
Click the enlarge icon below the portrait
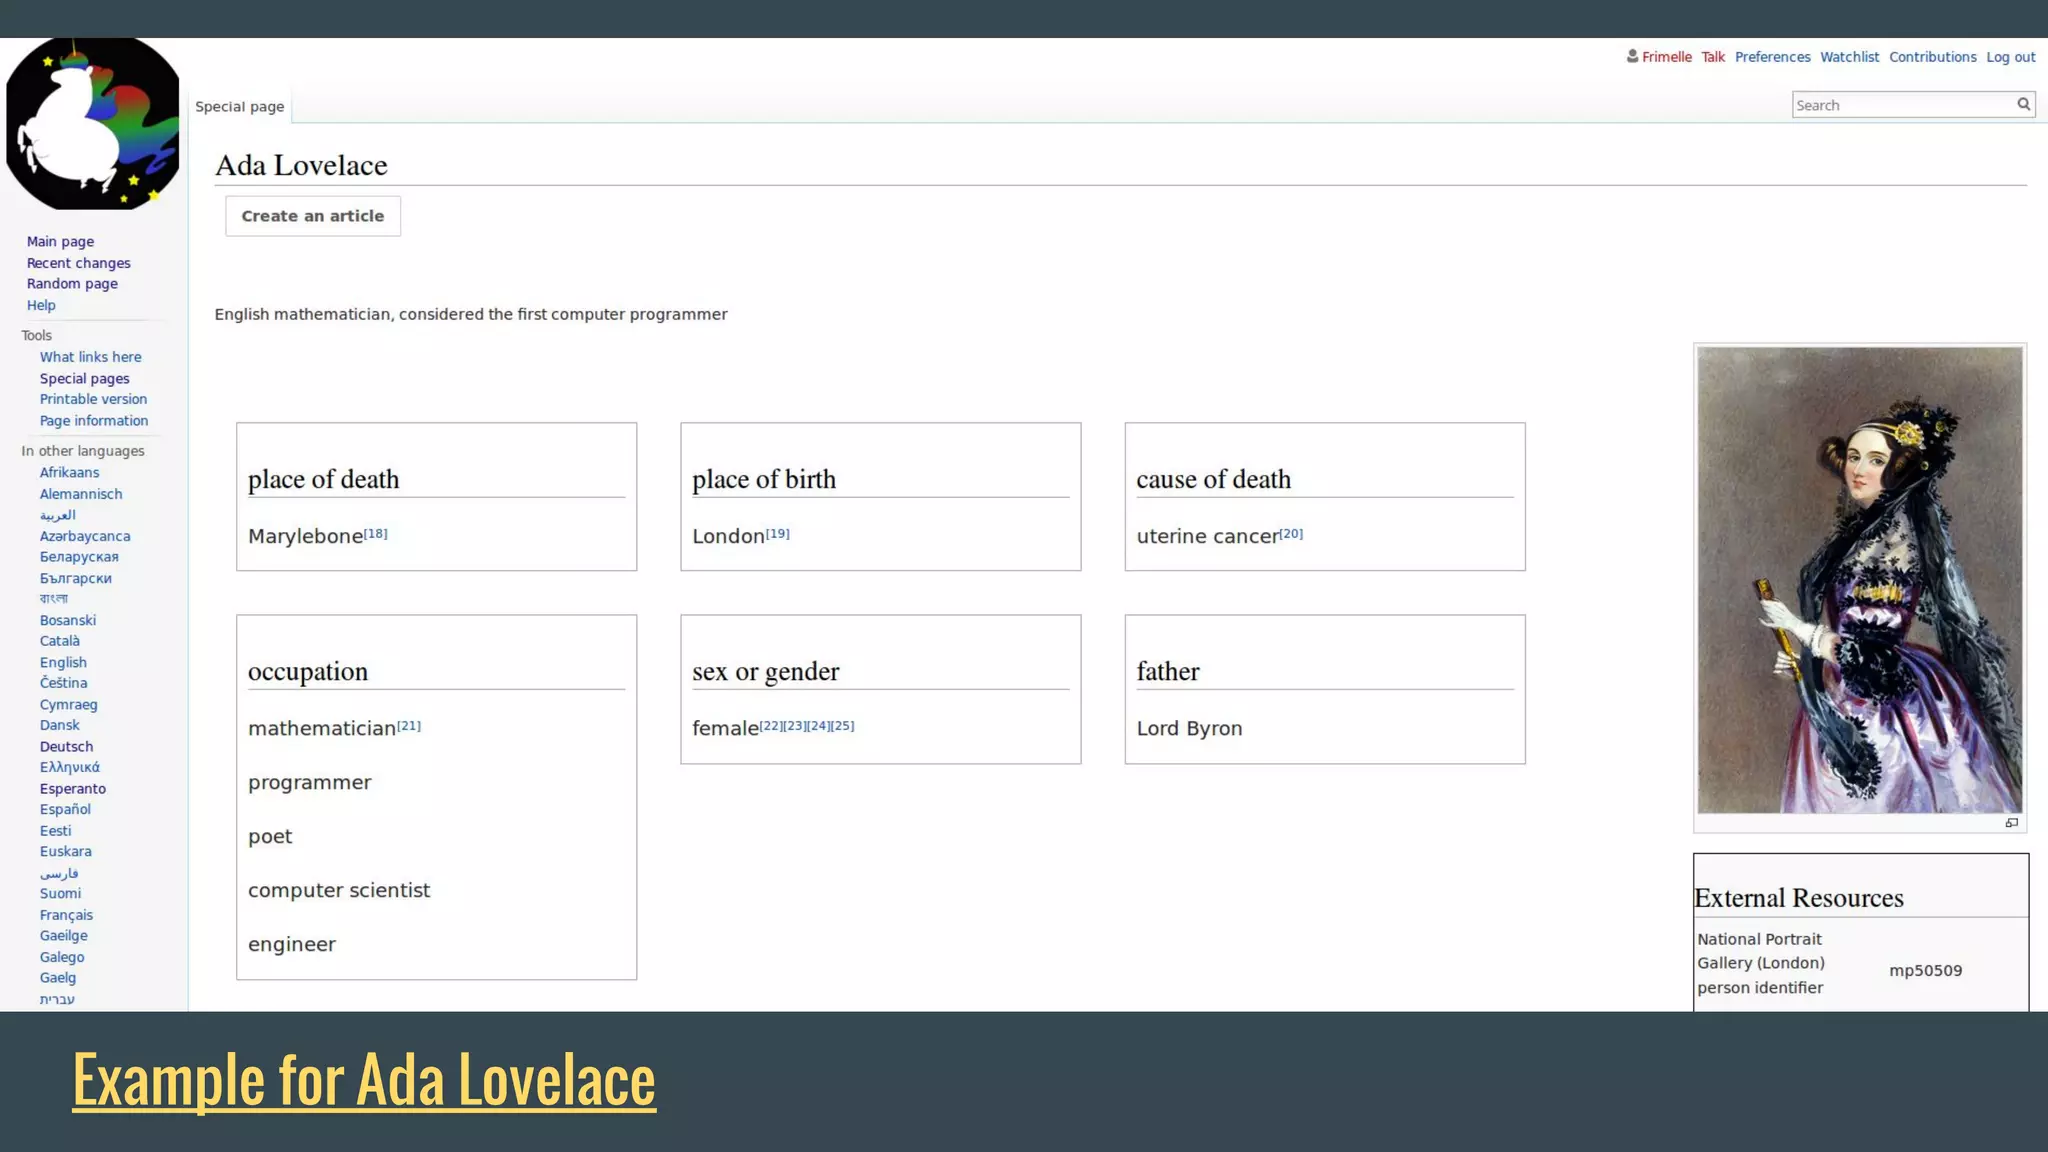pos(2011,823)
